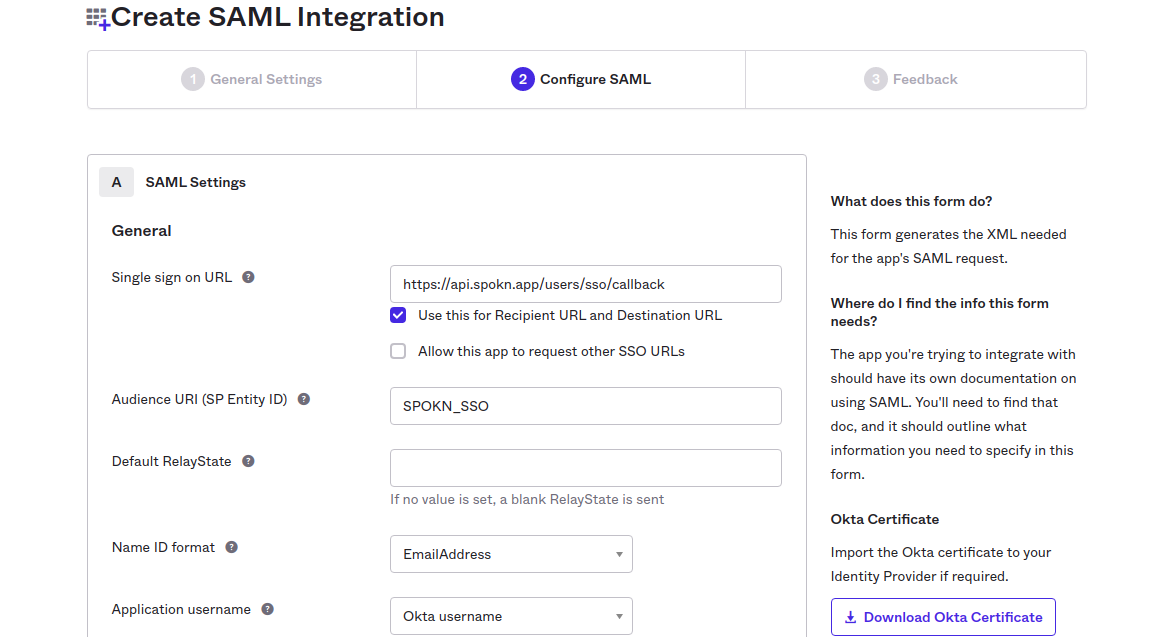Click 'Where do I find the info' heading
Viewport: 1166px width, 637px height.
tap(939, 312)
